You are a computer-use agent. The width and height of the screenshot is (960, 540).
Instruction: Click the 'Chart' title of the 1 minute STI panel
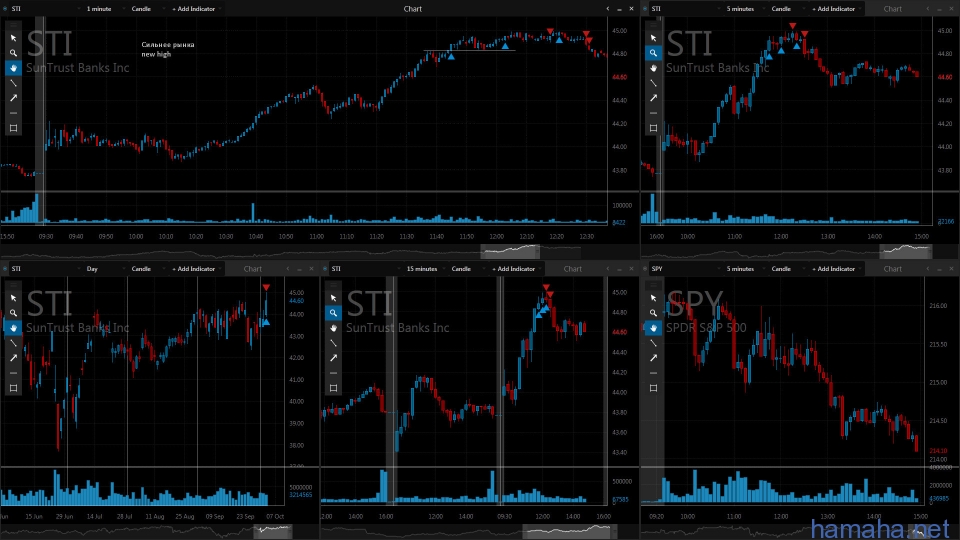click(x=413, y=9)
